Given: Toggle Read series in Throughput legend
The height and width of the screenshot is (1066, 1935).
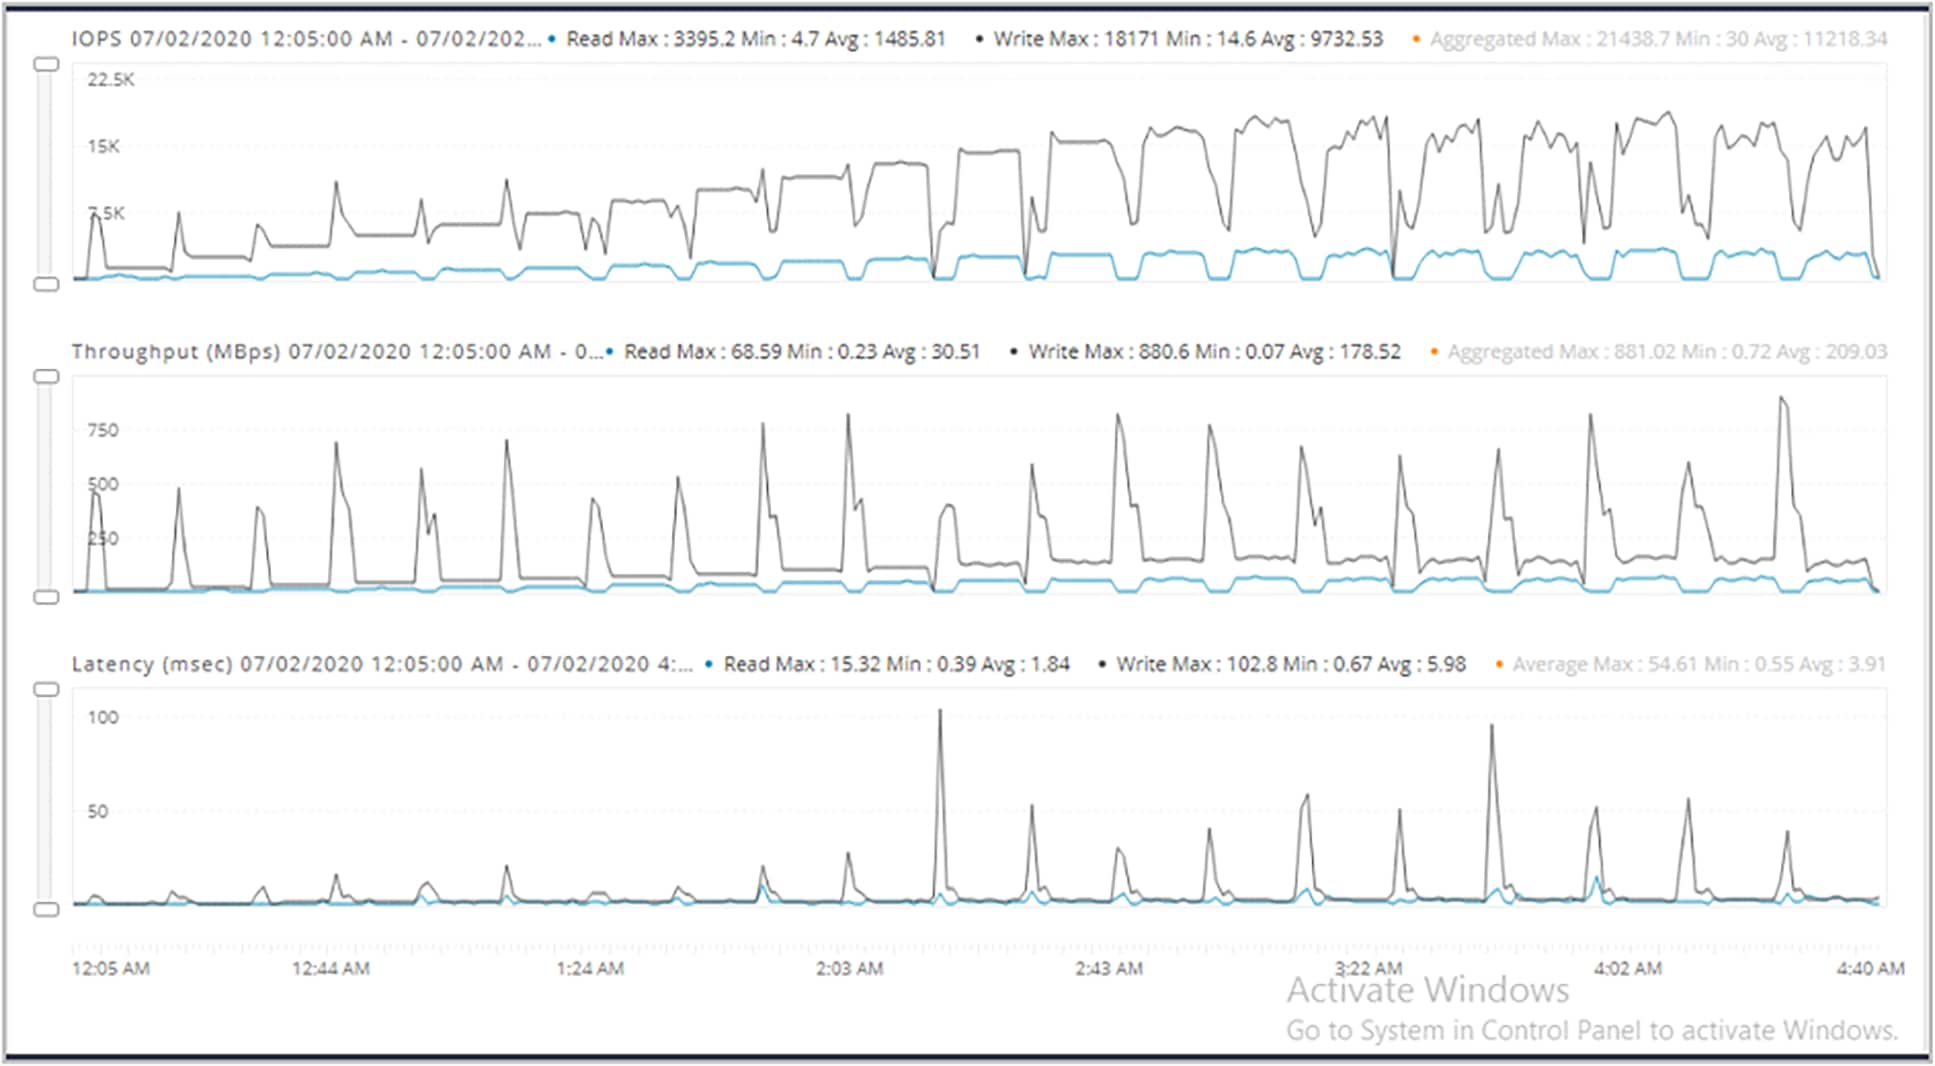Looking at the screenshot, I should tap(792, 352).
